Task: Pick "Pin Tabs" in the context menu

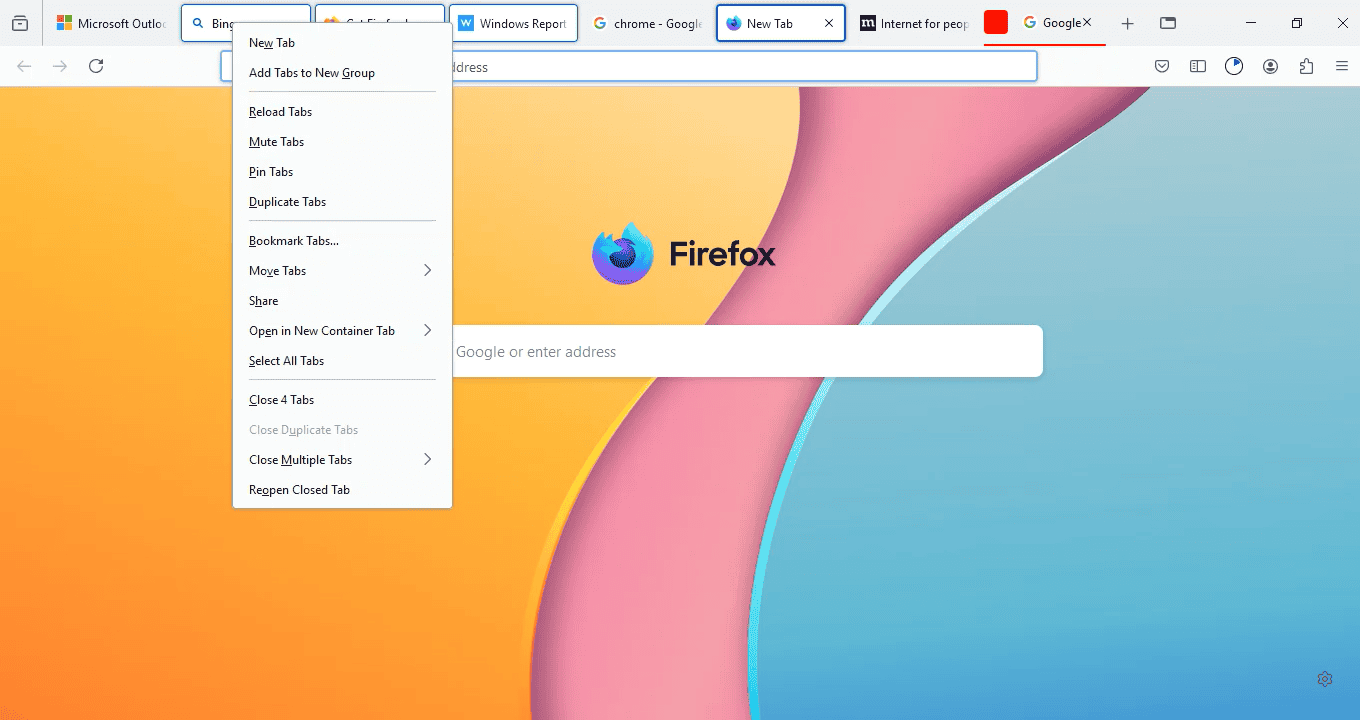Action: point(342,172)
